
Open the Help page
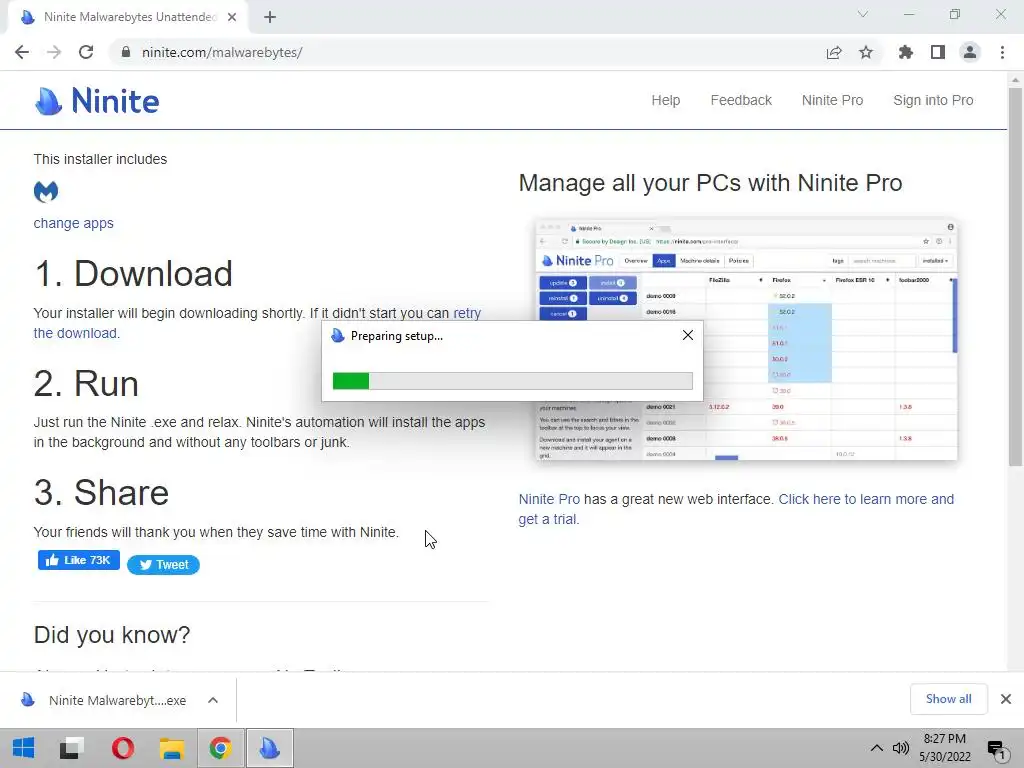(x=665, y=100)
